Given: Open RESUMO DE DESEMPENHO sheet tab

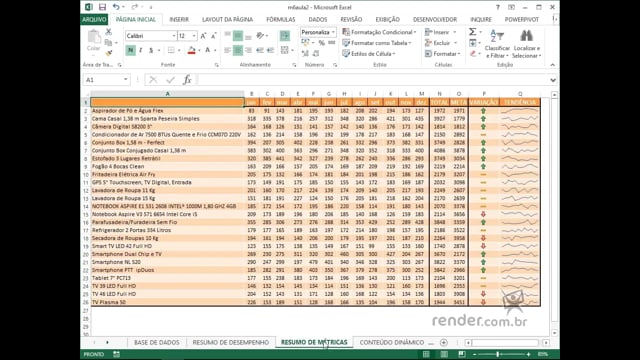Looking at the screenshot, I should [x=231, y=342].
